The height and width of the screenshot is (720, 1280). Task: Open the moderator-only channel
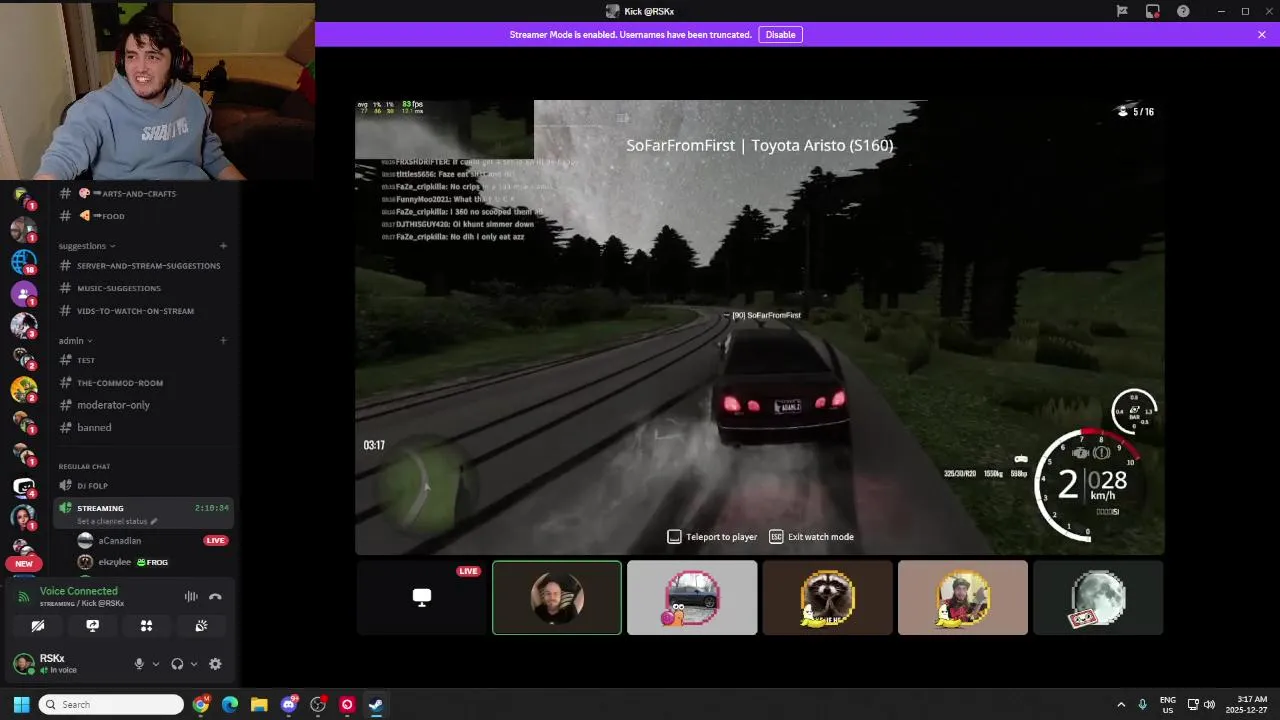(x=143, y=405)
